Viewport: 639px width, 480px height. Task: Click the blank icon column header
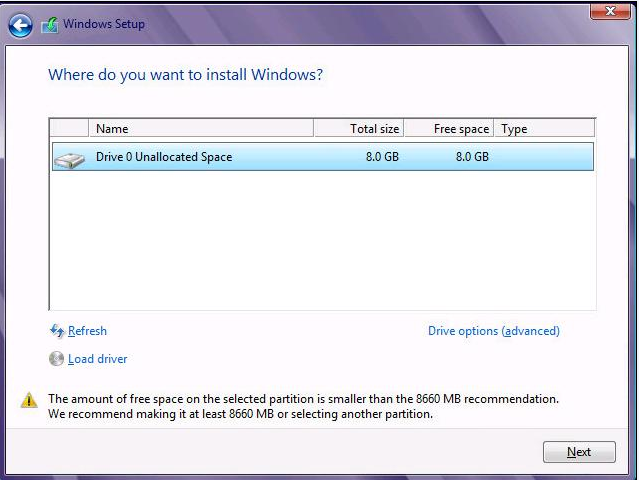click(69, 129)
